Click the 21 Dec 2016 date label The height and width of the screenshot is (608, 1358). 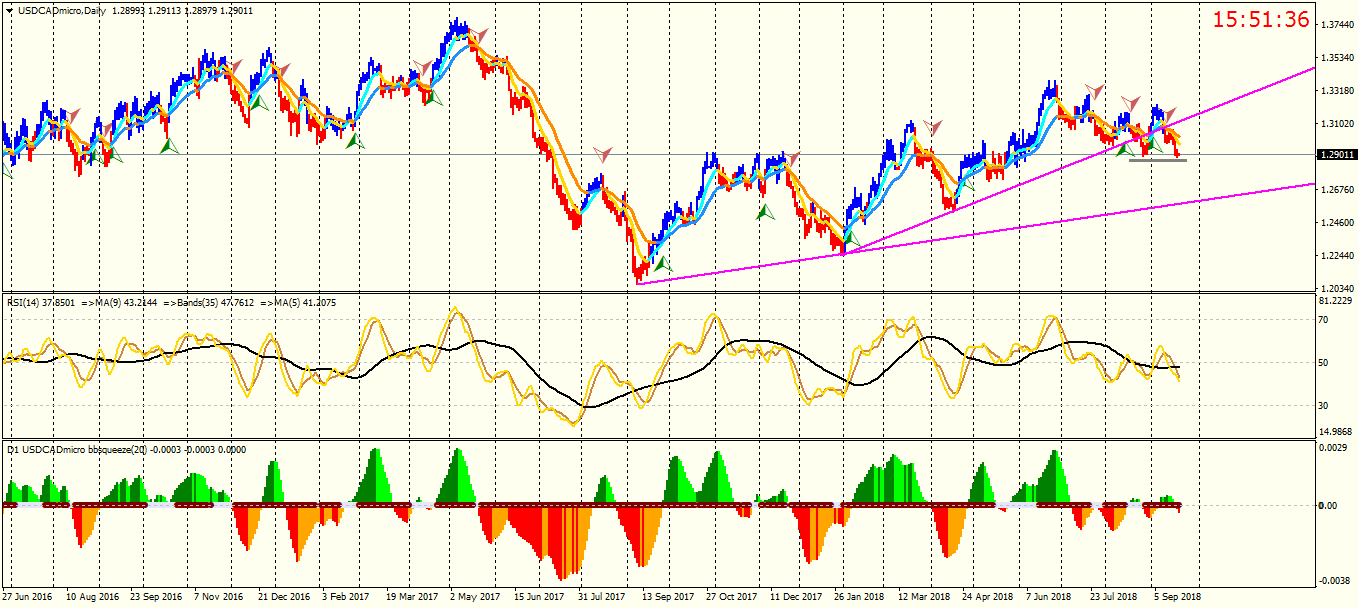[x=285, y=597]
